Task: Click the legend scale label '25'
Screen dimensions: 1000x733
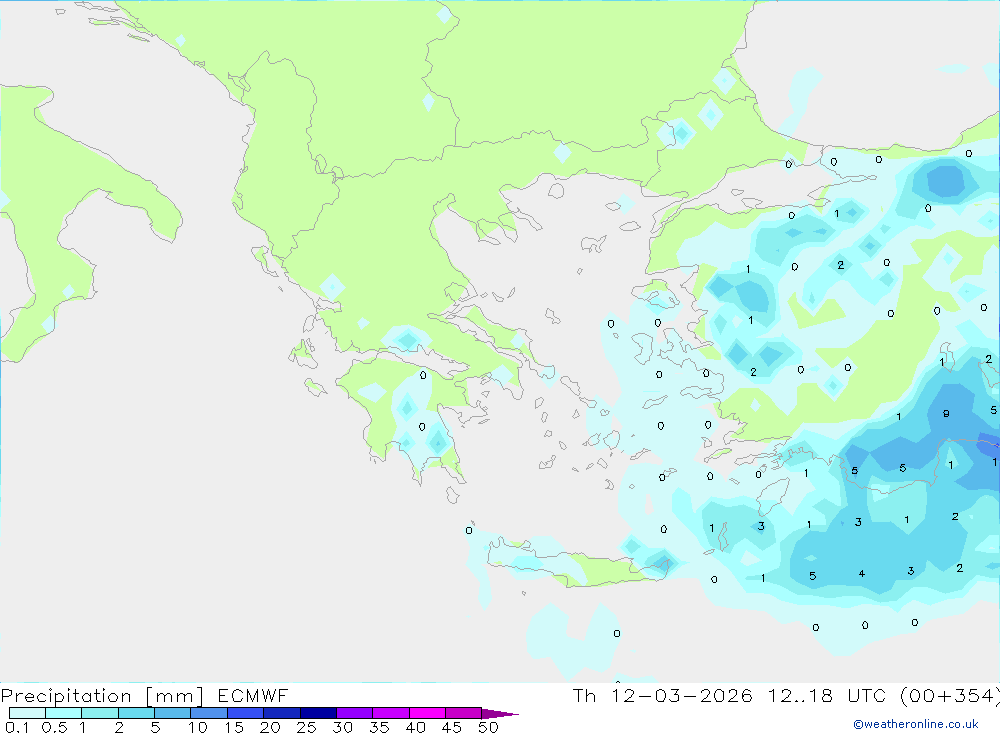Action: [306, 727]
